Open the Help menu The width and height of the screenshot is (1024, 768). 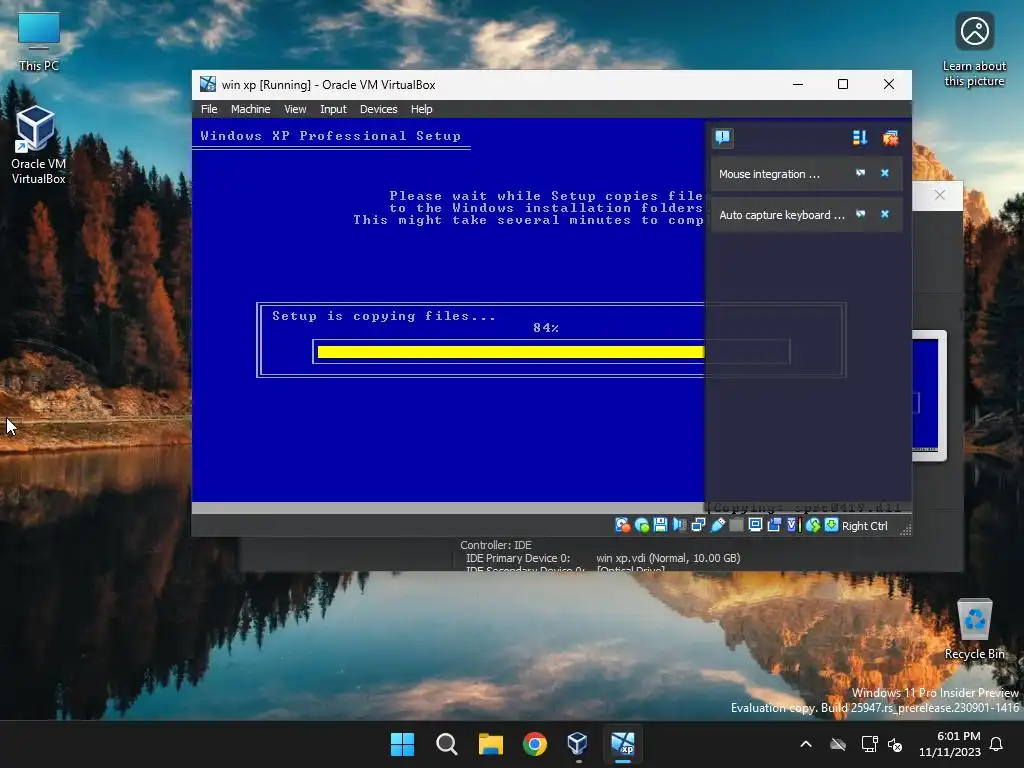pyautogui.click(x=421, y=109)
